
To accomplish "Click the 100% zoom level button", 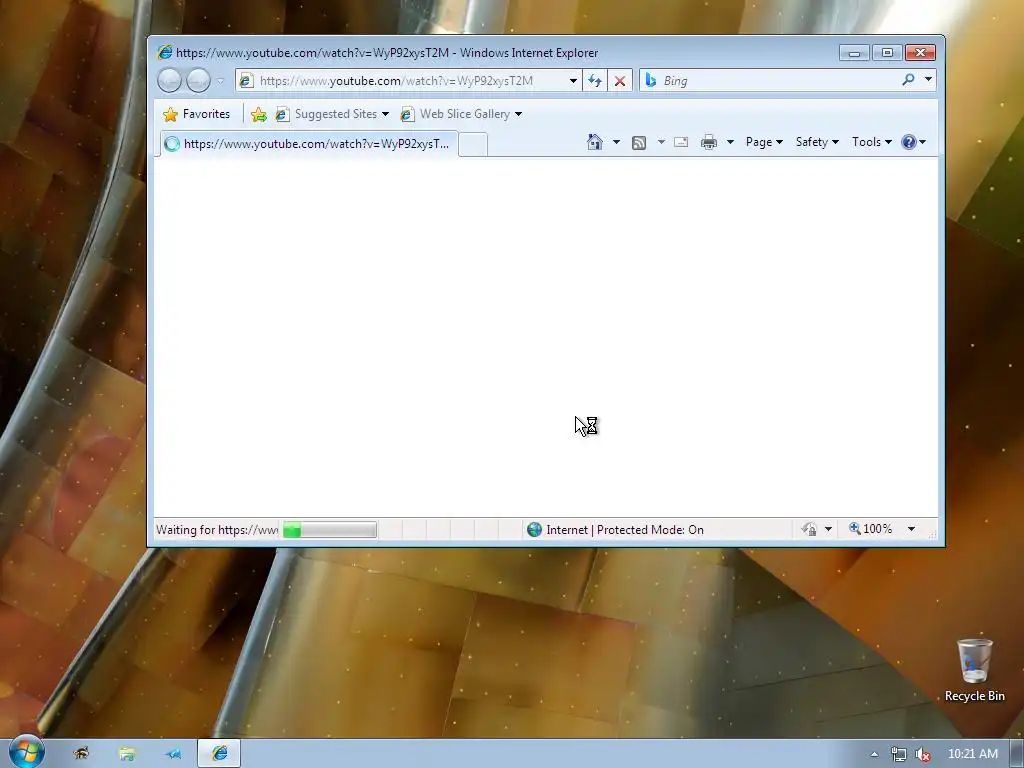I will click(871, 529).
